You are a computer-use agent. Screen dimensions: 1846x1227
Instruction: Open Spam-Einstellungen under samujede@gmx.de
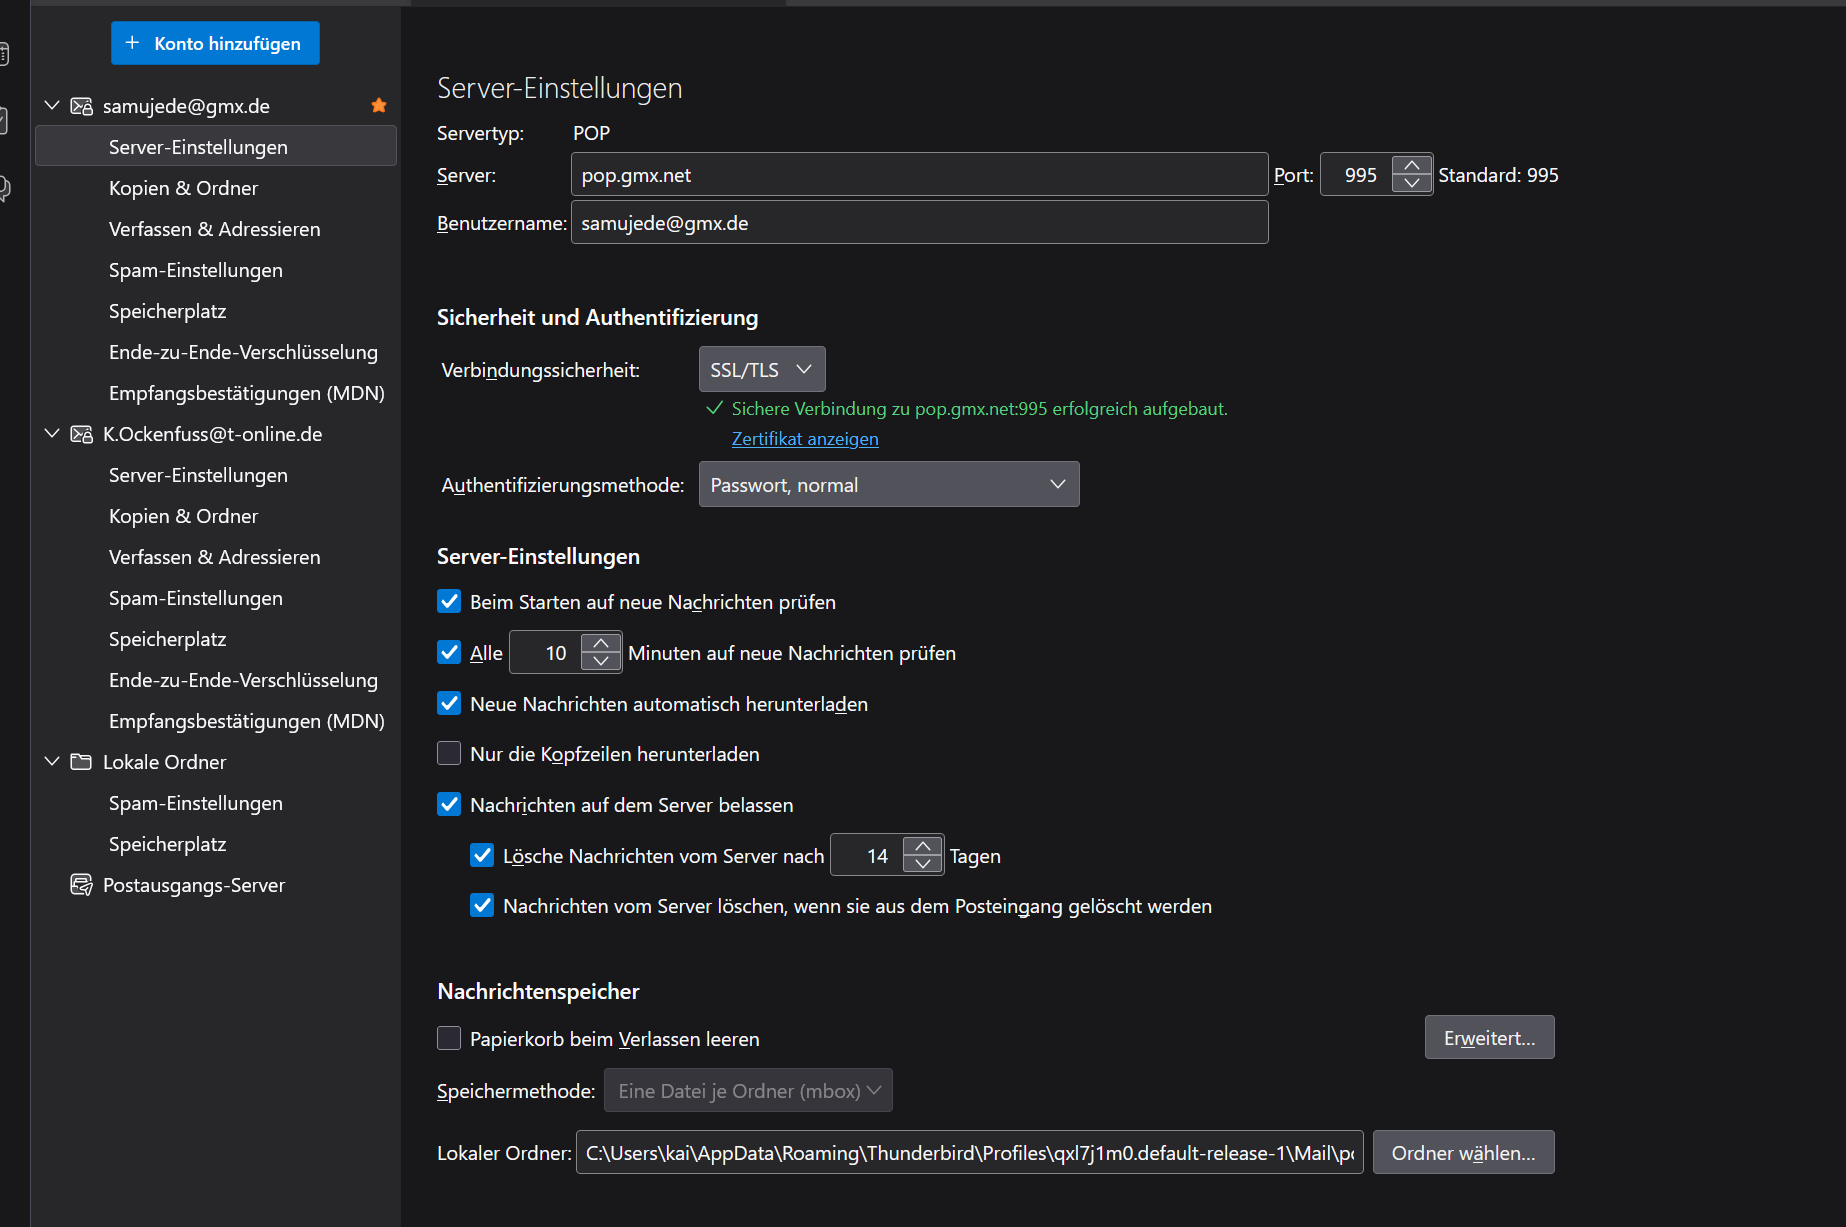coord(215,269)
